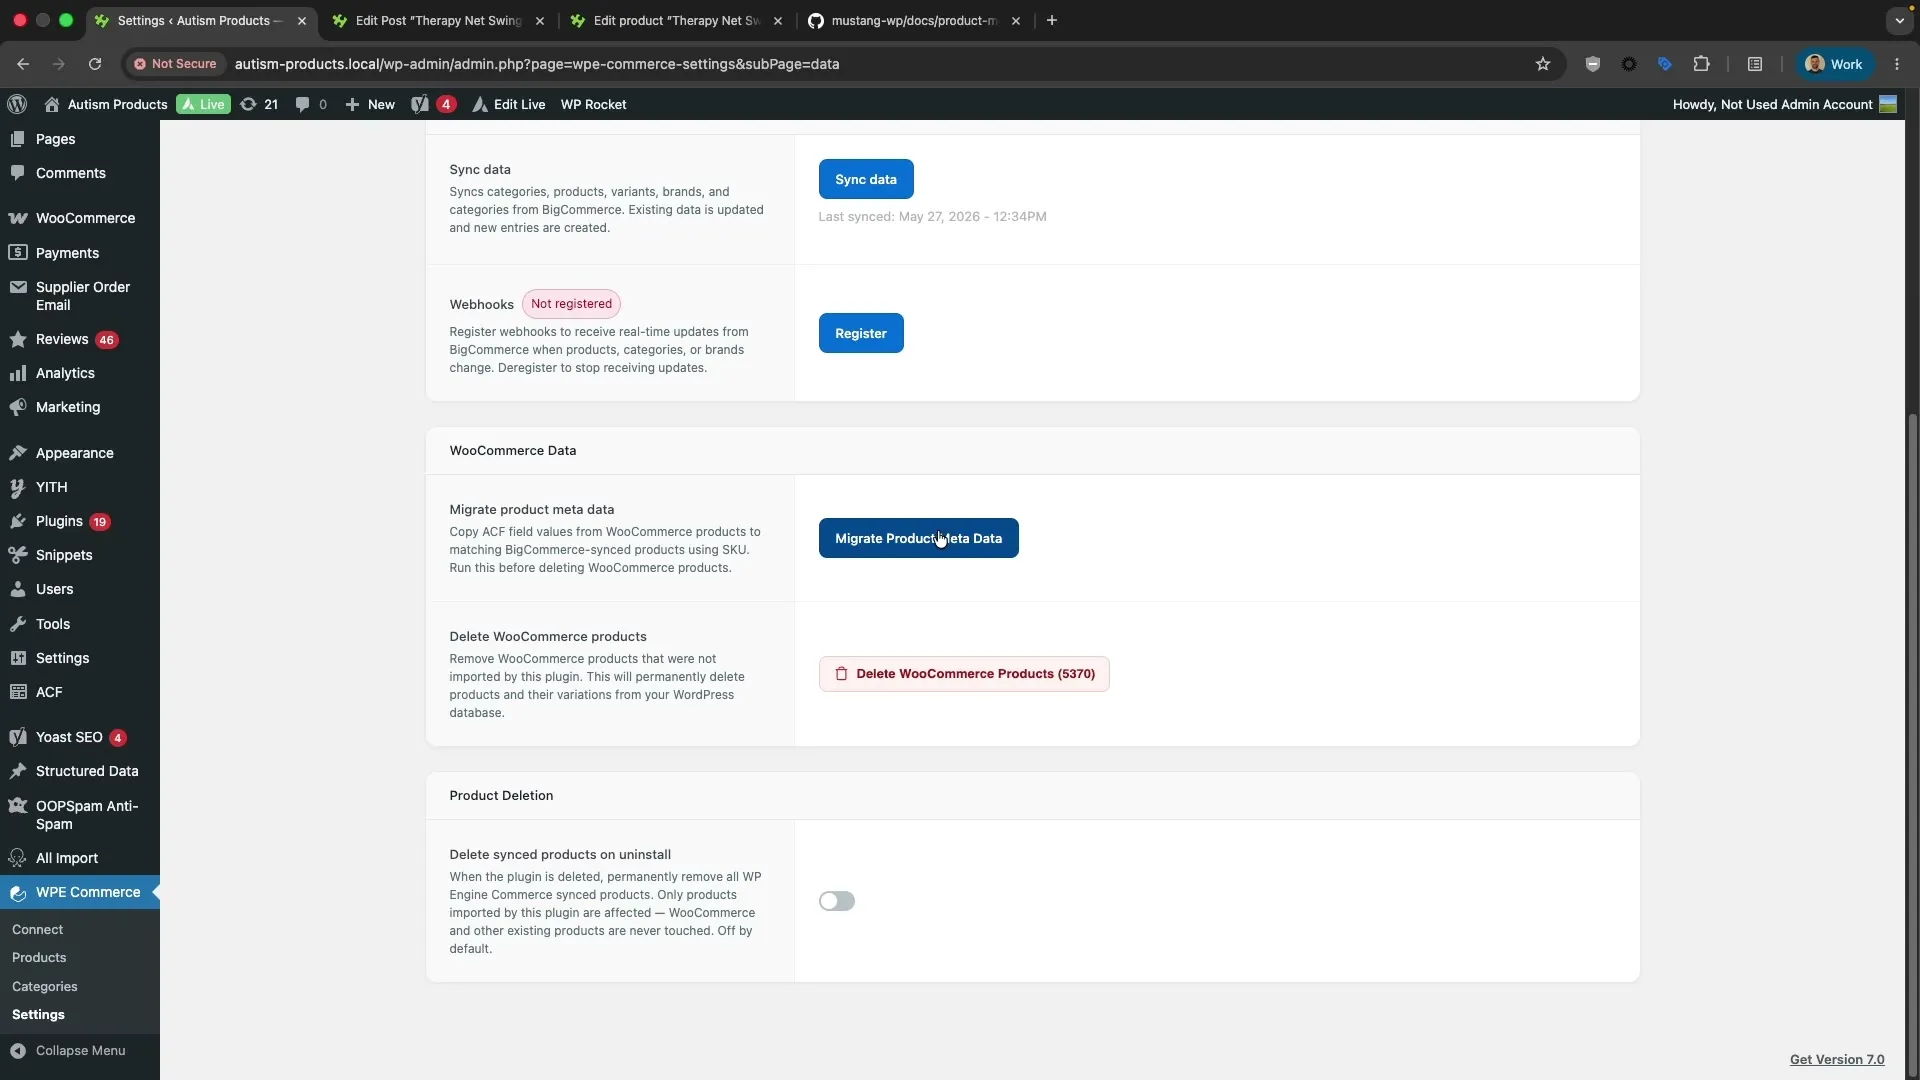Open the updates icon showing 21

click(259, 104)
